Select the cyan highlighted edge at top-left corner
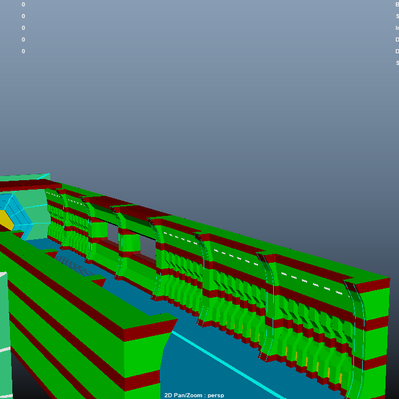The image size is (399, 399). pos(43,176)
